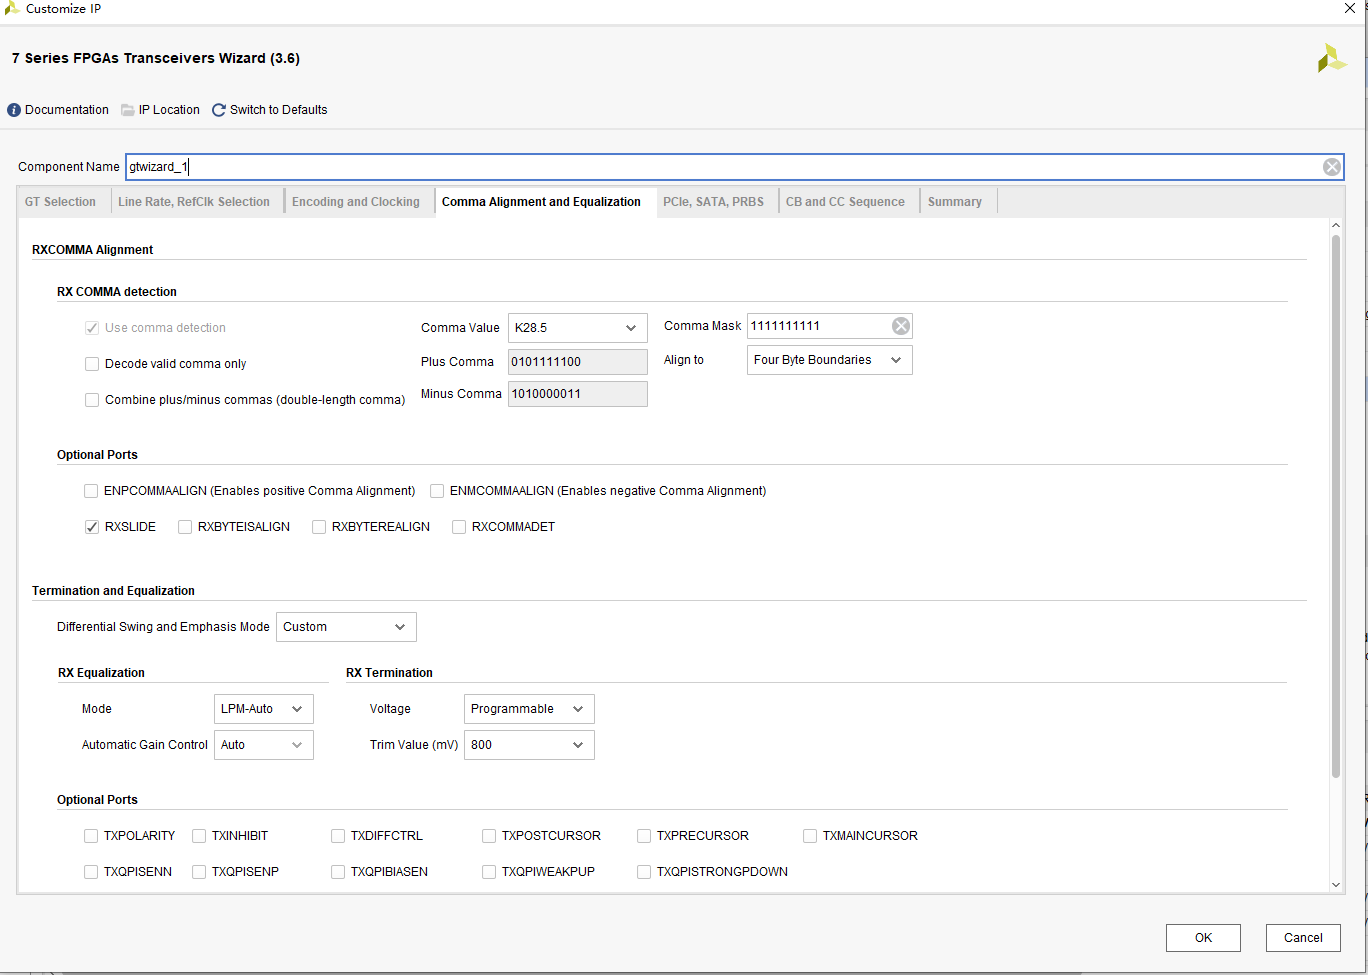Check the TXQPISTRONGPDOWN port
Screen dimensions: 1368x975
coord(644,872)
